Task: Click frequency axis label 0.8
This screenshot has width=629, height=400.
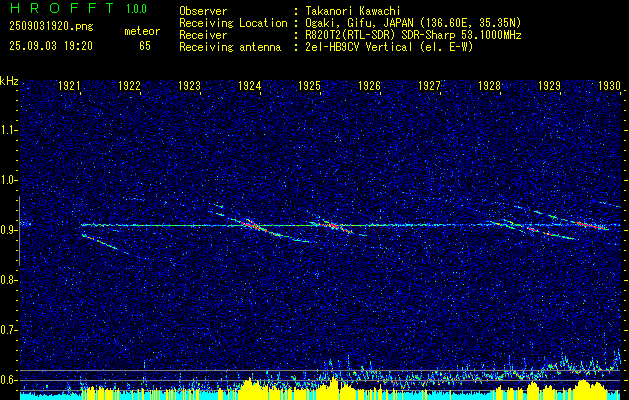Action: point(9,280)
